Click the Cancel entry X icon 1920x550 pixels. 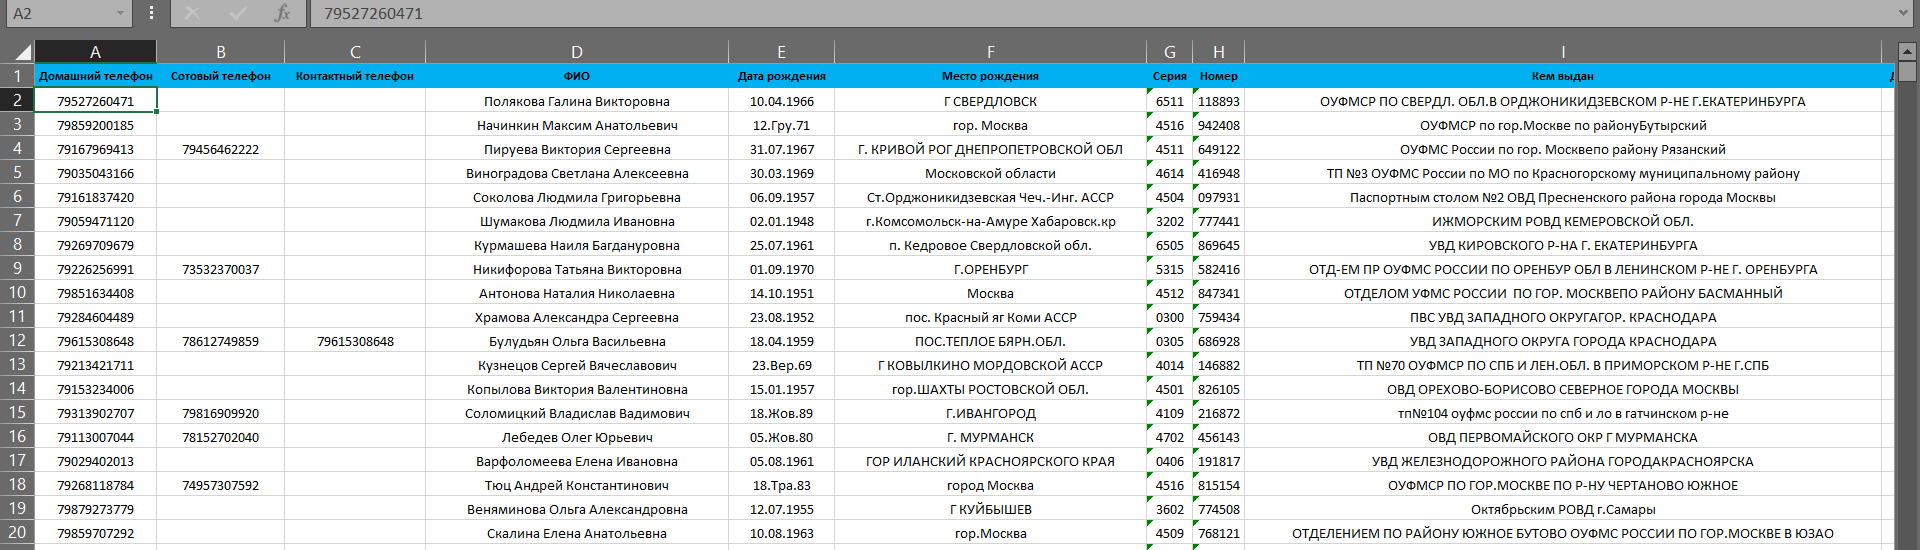pos(192,13)
